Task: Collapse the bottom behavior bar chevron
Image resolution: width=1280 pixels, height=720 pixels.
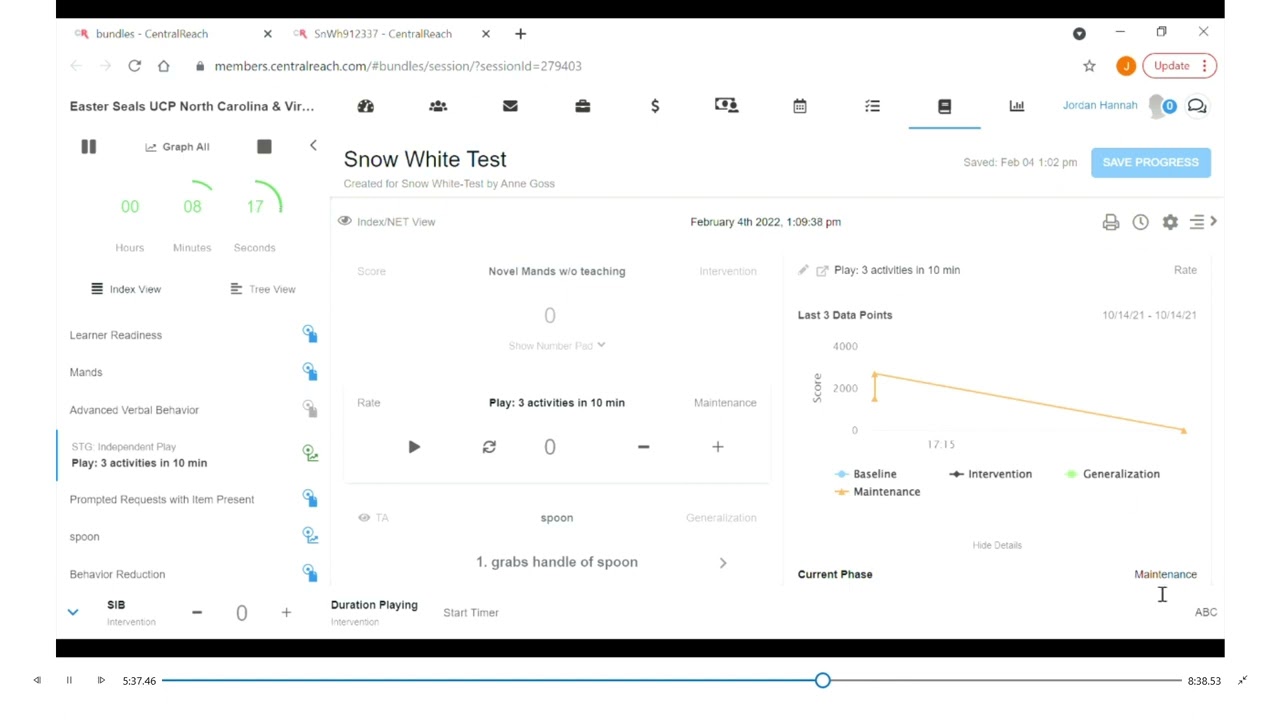Action: (73, 612)
